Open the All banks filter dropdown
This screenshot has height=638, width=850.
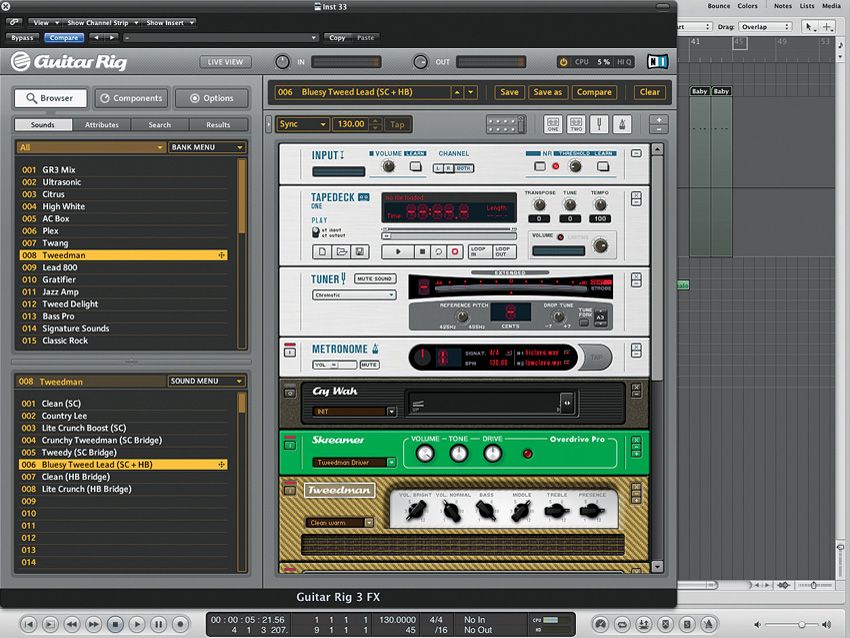pyautogui.click(x=91, y=147)
